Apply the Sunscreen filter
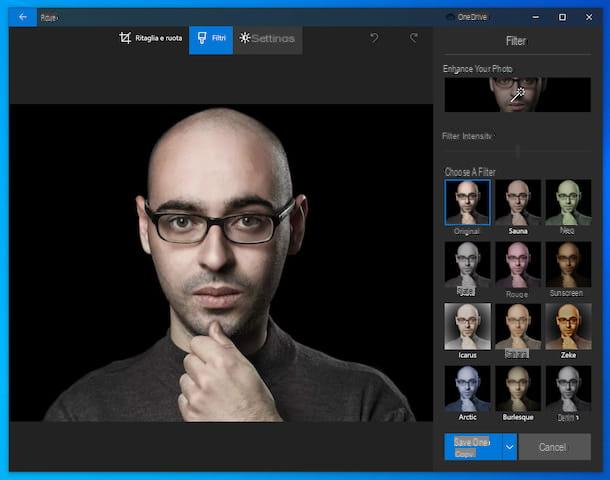The height and width of the screenshot is (480, 610). [x=568, y=265]
